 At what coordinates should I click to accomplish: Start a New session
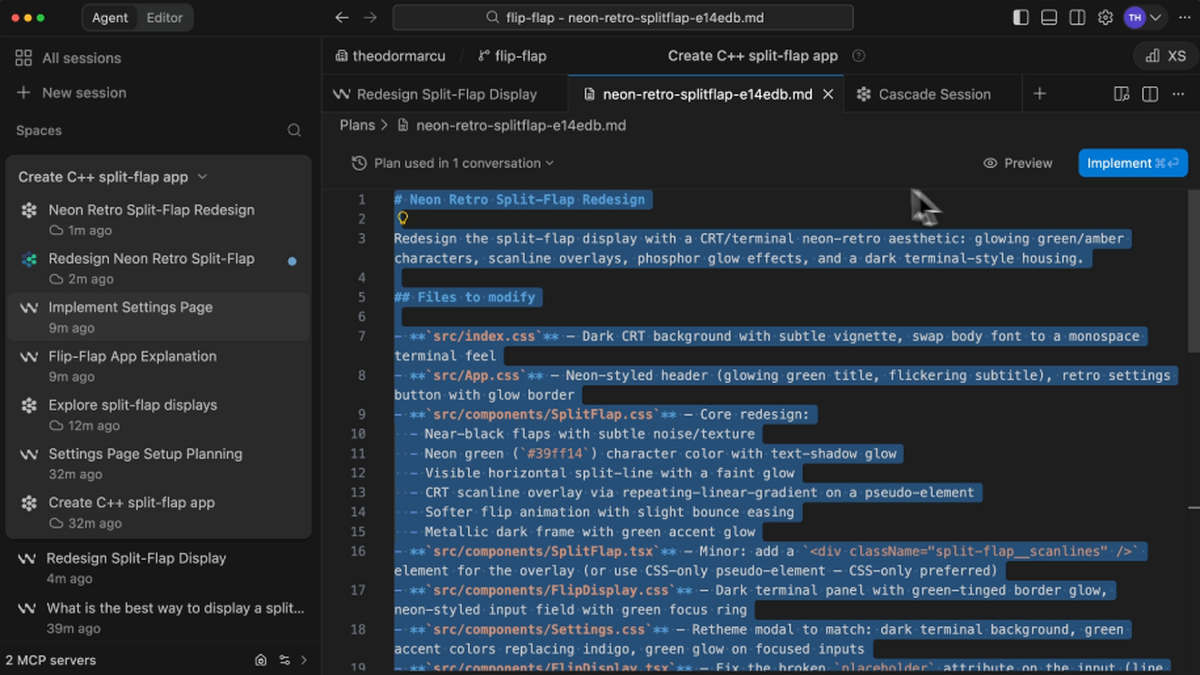[70, 92]
